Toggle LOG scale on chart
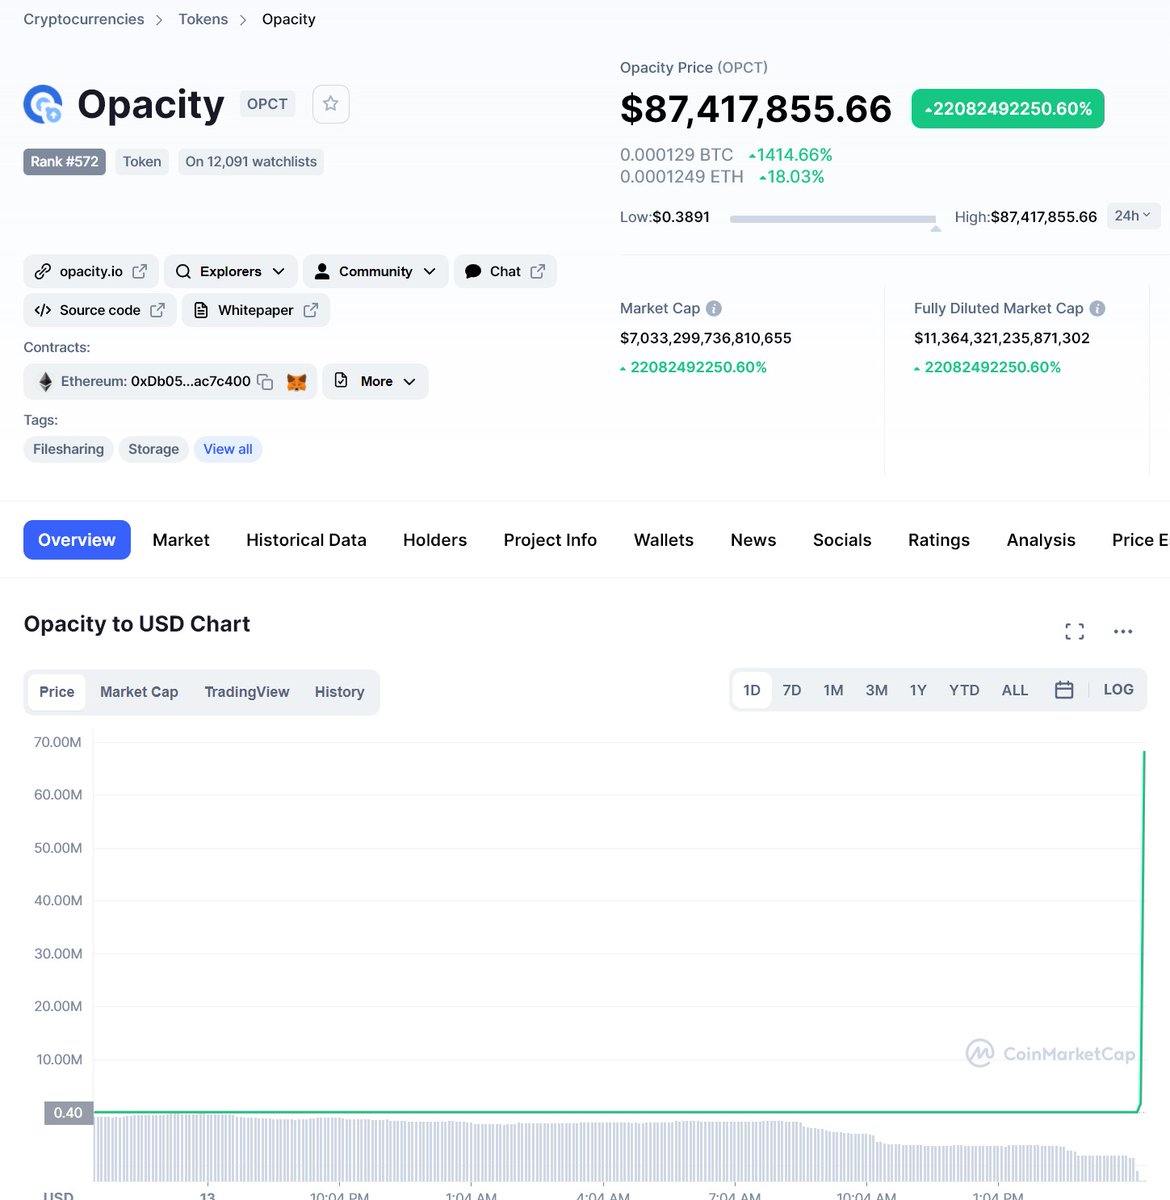Image resolution: width=1170 pixels, height=1200 pixels. point(1118,690)
